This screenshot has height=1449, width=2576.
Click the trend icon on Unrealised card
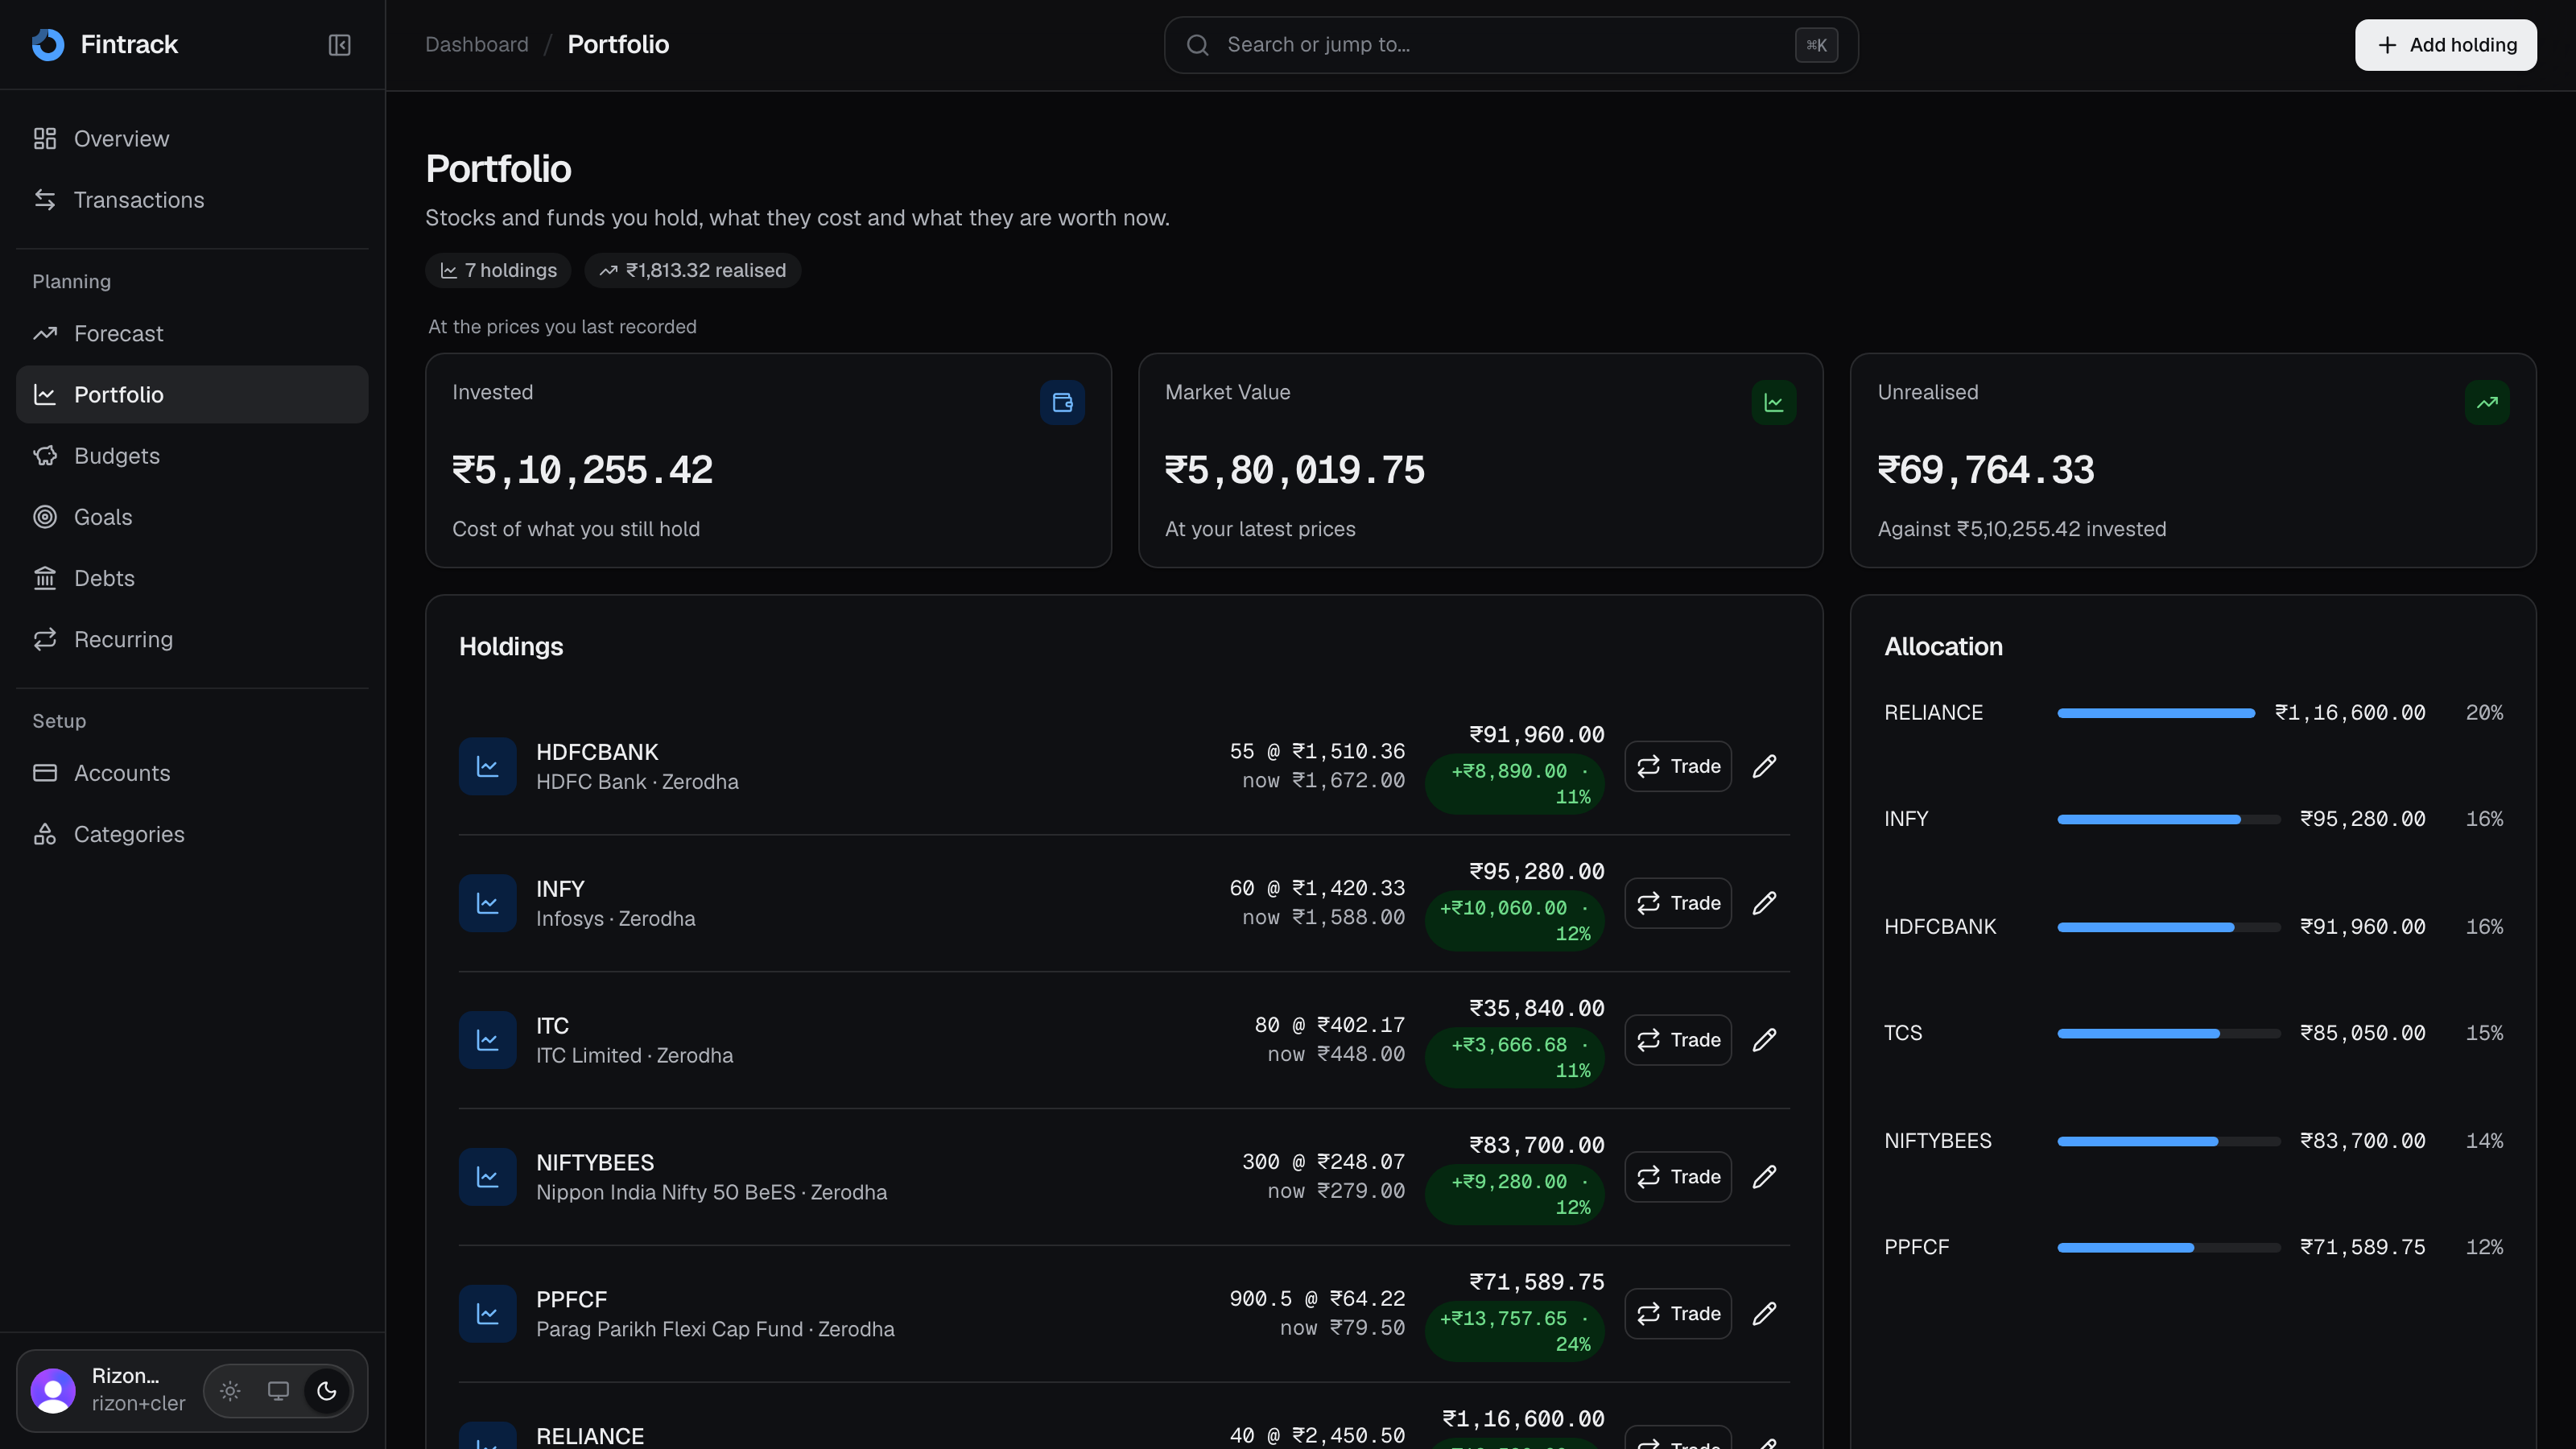coord(2487,403)
